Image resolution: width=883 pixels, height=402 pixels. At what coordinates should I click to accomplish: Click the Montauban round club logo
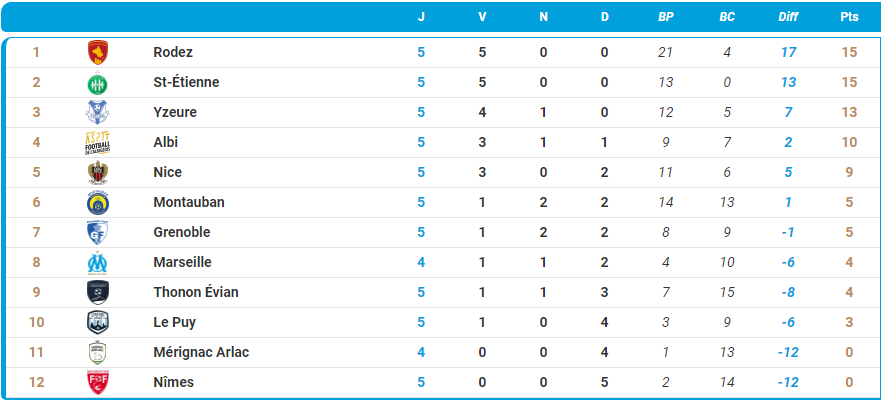(x=97, y=202)
